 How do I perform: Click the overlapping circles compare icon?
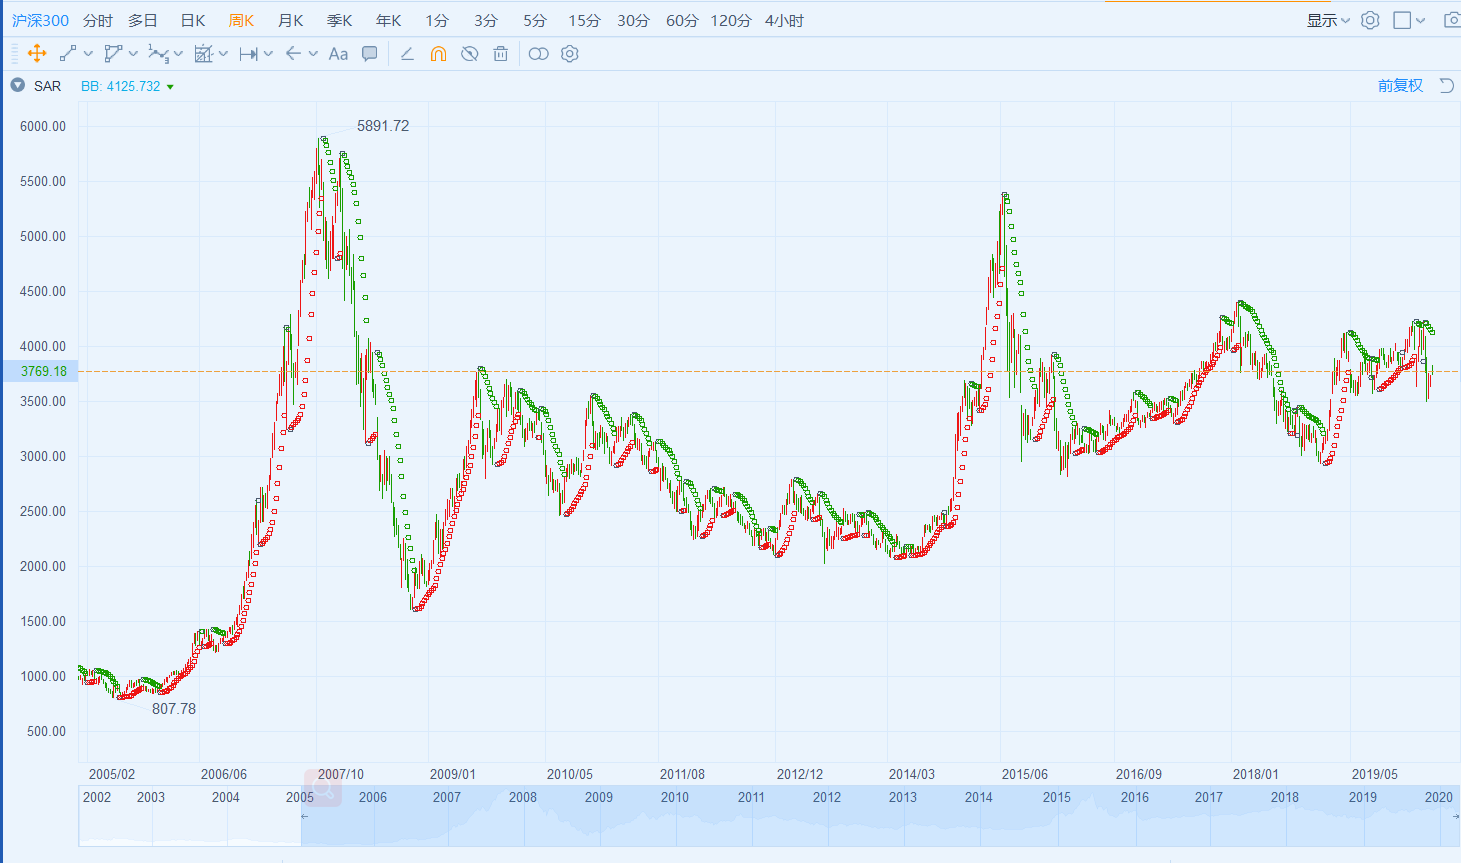pyautogui.click(x=538, y=54)
